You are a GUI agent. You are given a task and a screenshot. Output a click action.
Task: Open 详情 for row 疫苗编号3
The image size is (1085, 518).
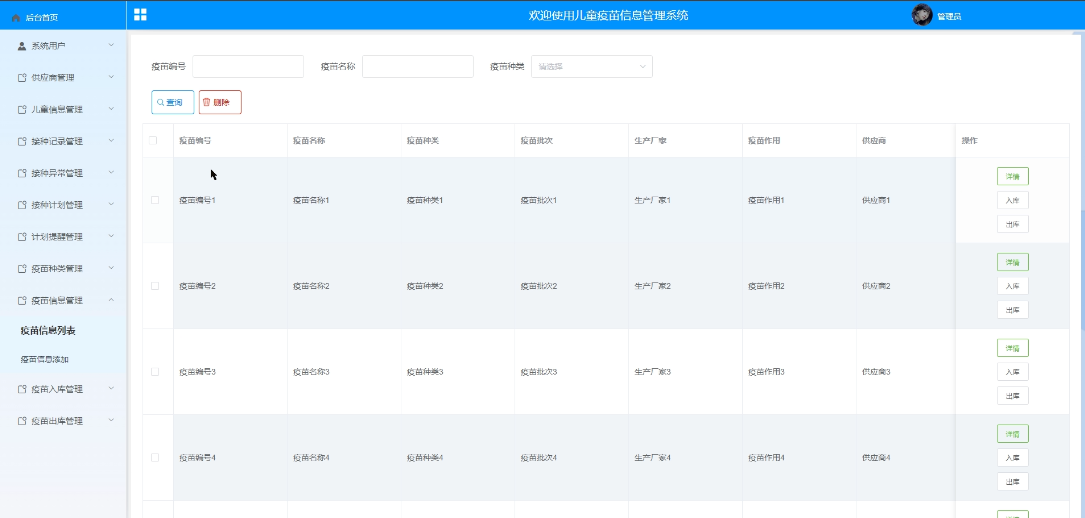(x=1012, y=348)
